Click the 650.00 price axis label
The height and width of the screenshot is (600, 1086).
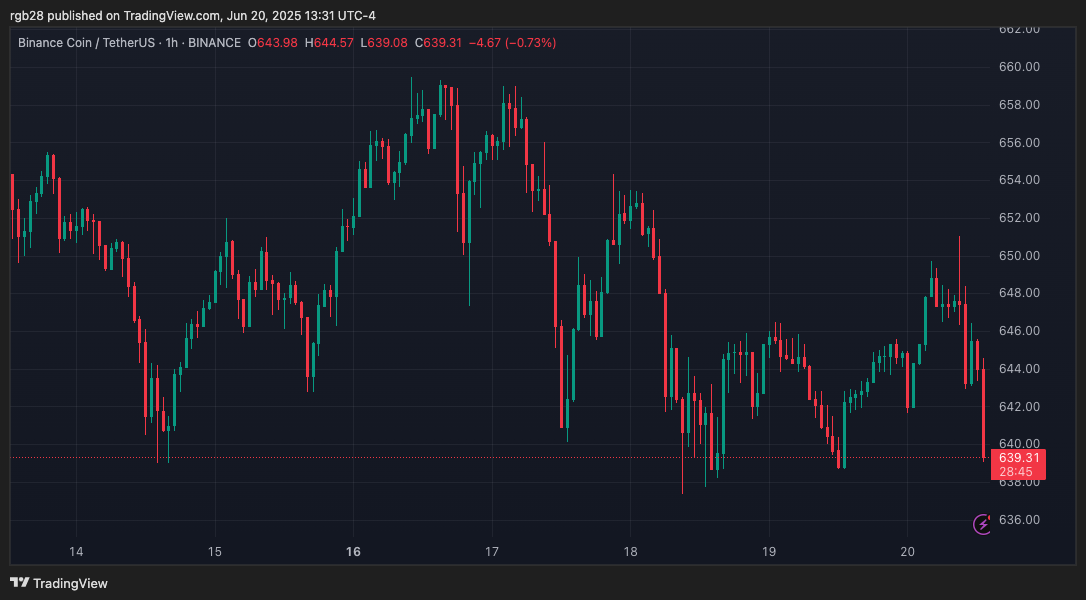tap(1020, 255)
